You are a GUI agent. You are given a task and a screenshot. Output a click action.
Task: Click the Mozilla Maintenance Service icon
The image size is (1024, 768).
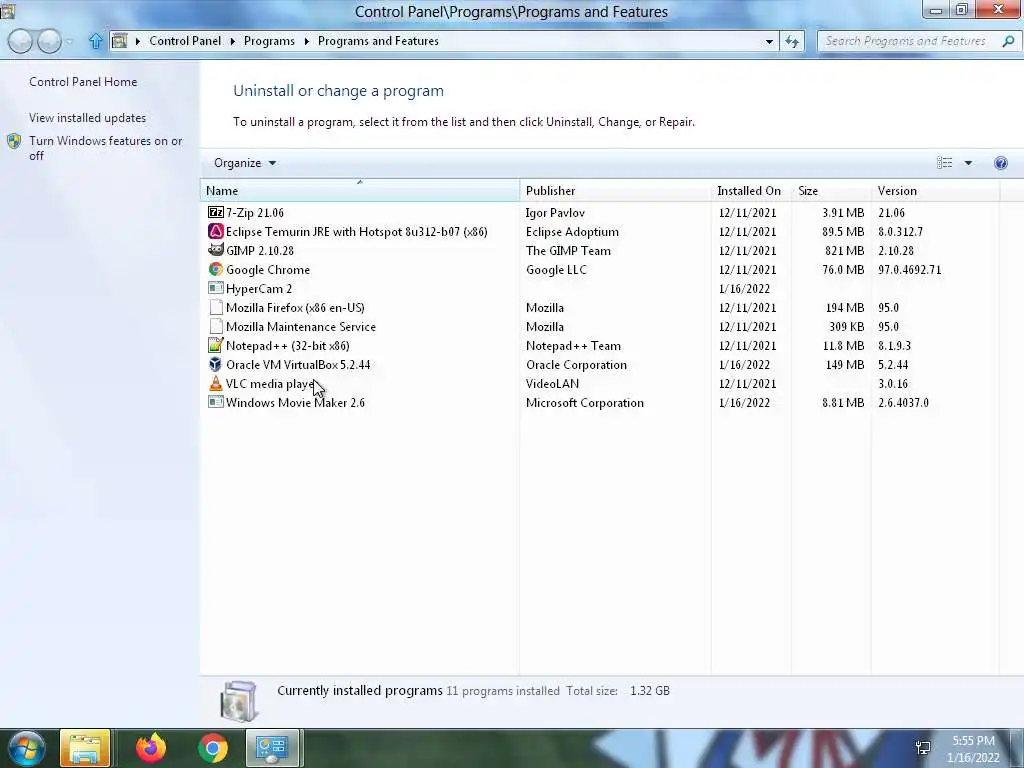(216, 326)
